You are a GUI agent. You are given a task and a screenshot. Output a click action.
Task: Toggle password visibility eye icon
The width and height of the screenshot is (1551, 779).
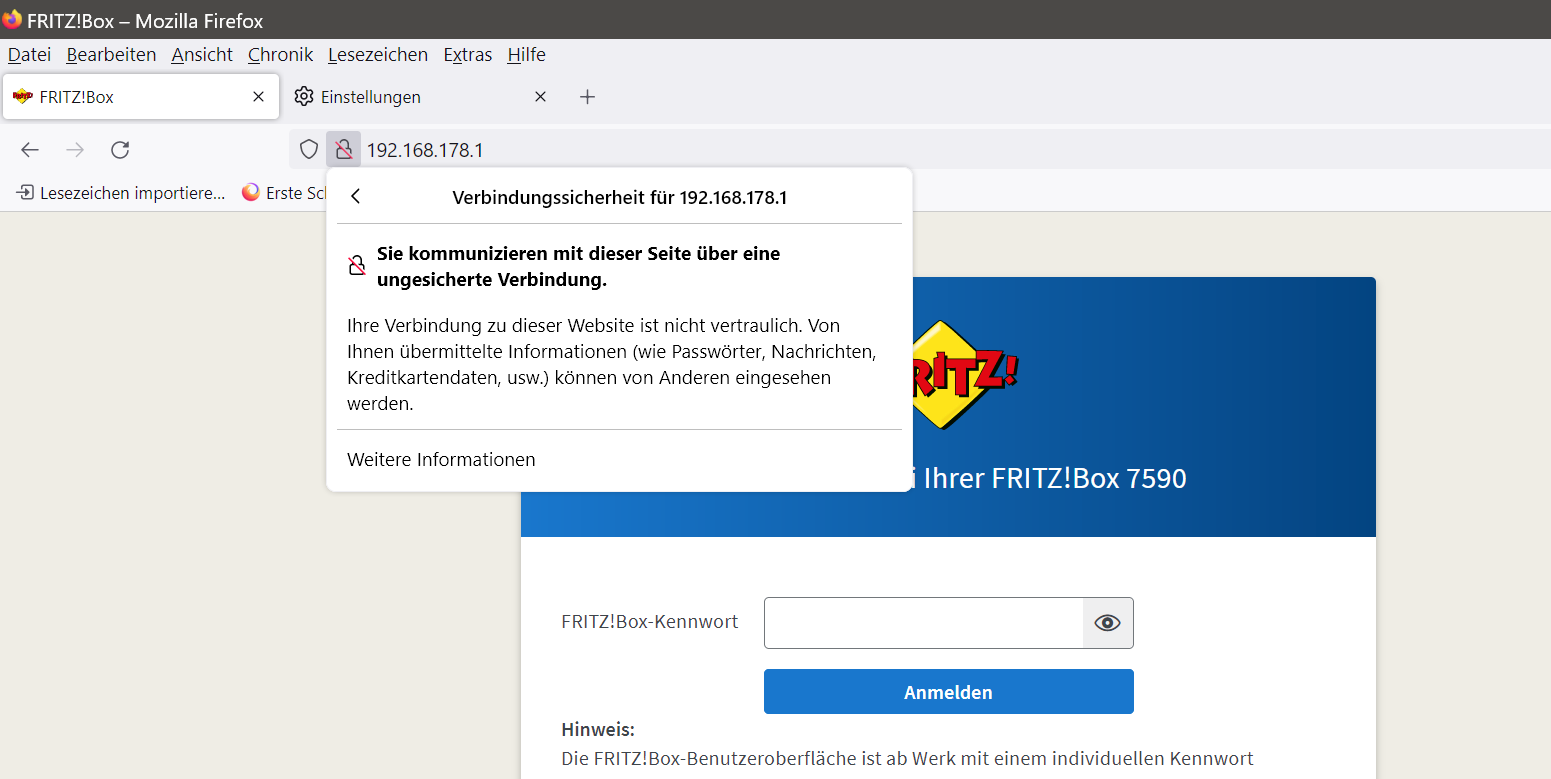(1107, 623)
